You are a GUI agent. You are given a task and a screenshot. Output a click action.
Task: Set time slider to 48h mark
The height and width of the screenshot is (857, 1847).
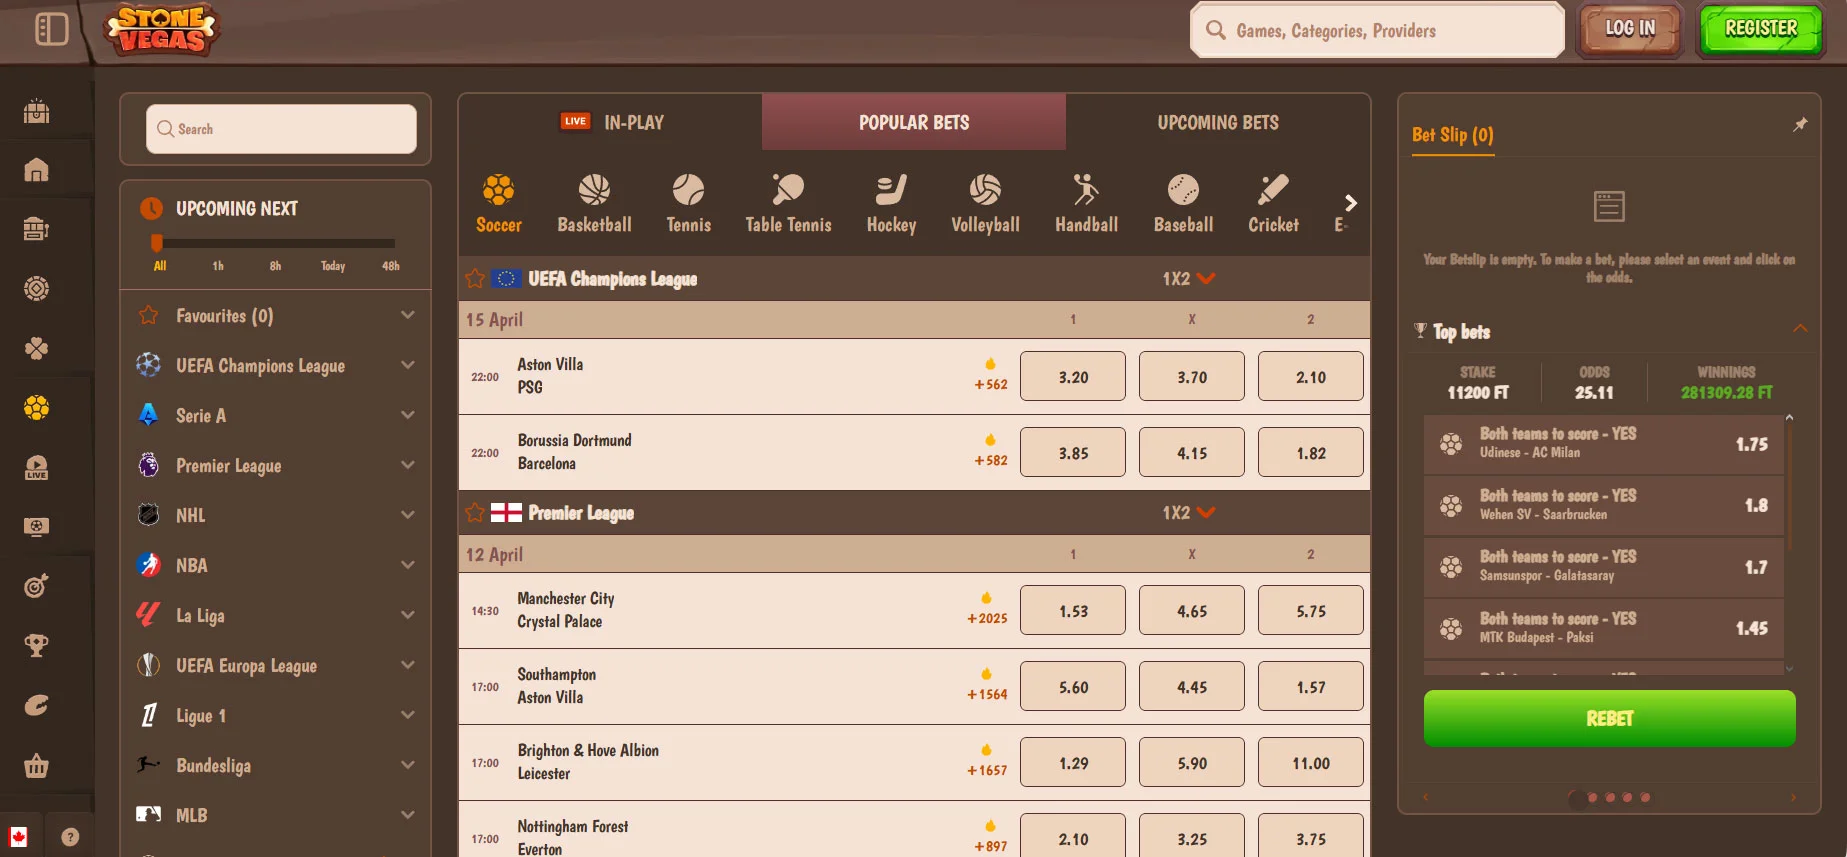pyautogui.click(x=390, y=266)
